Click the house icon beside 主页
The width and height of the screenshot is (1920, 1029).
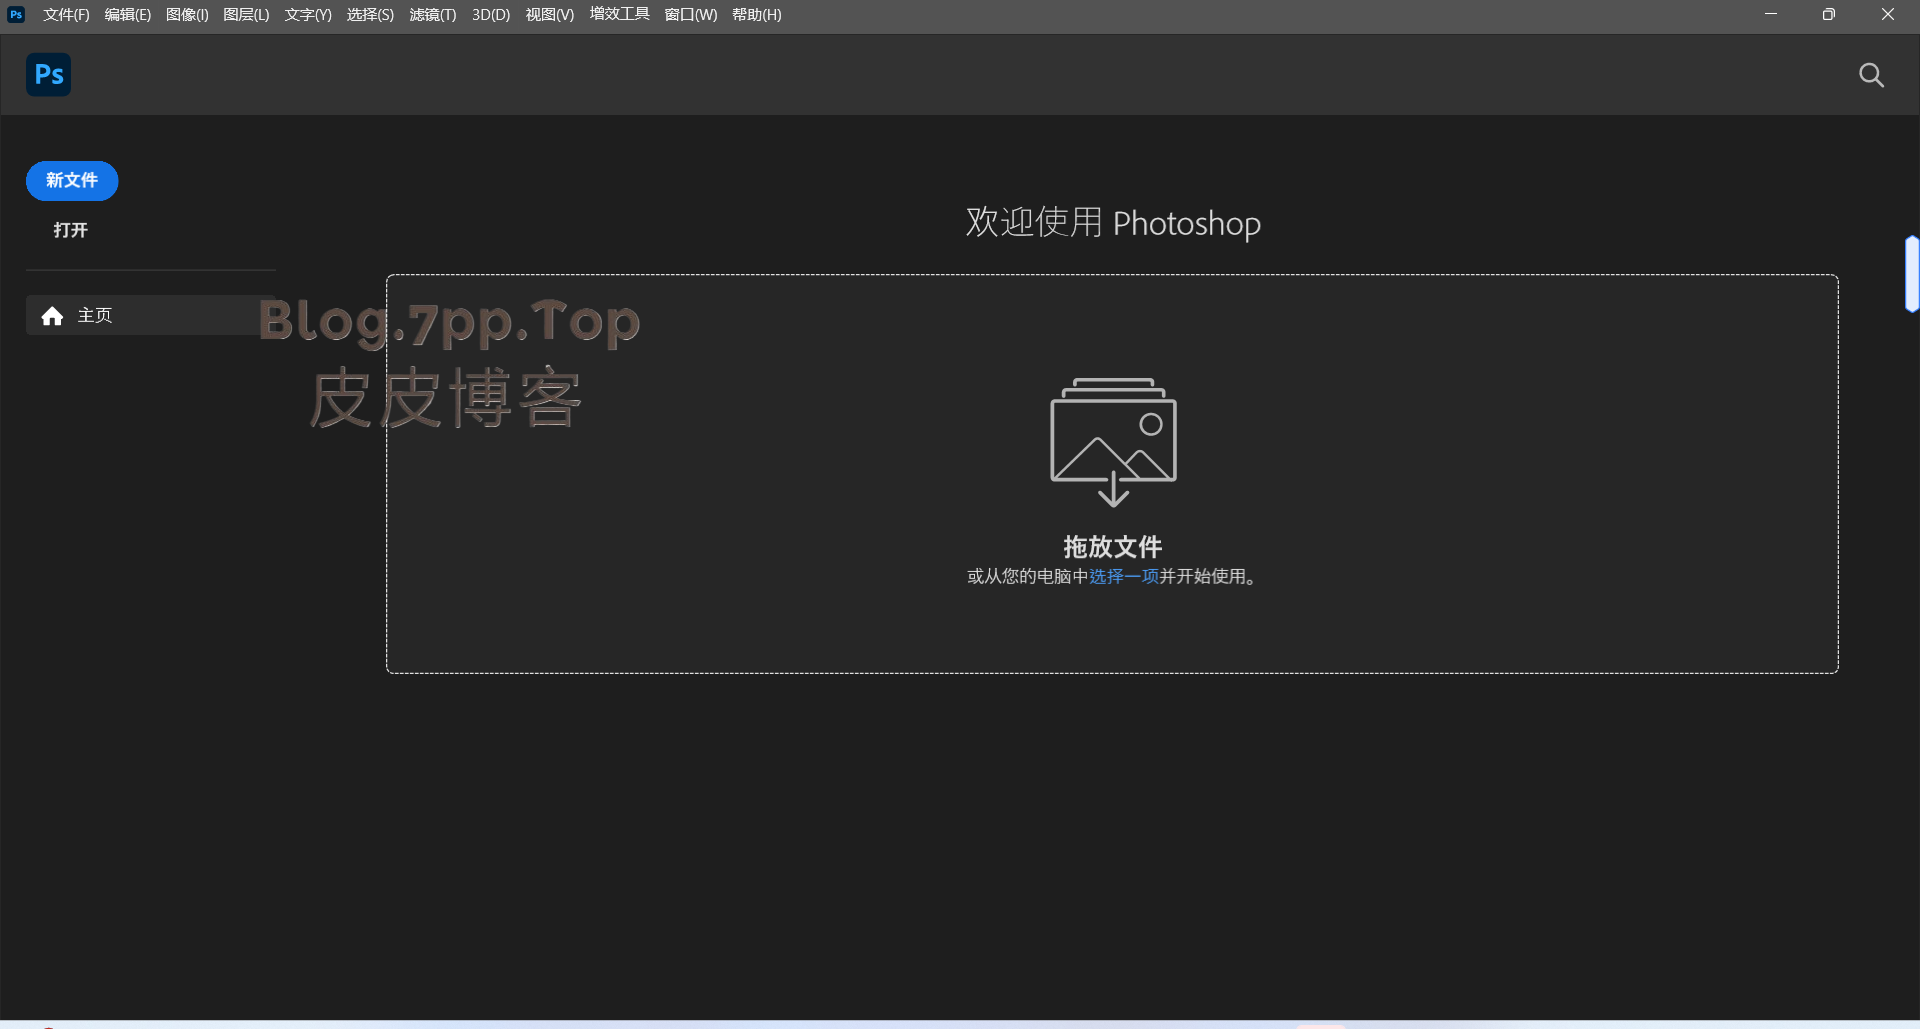(x=52, y=316)
